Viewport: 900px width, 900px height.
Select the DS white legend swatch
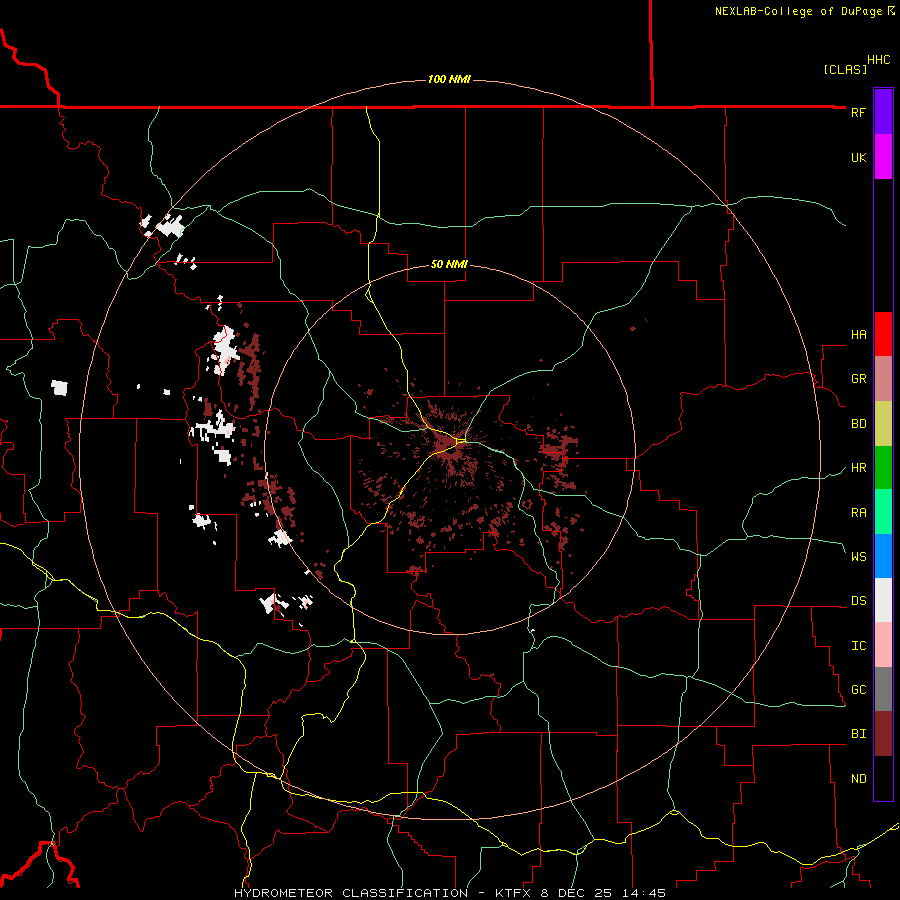883,600
